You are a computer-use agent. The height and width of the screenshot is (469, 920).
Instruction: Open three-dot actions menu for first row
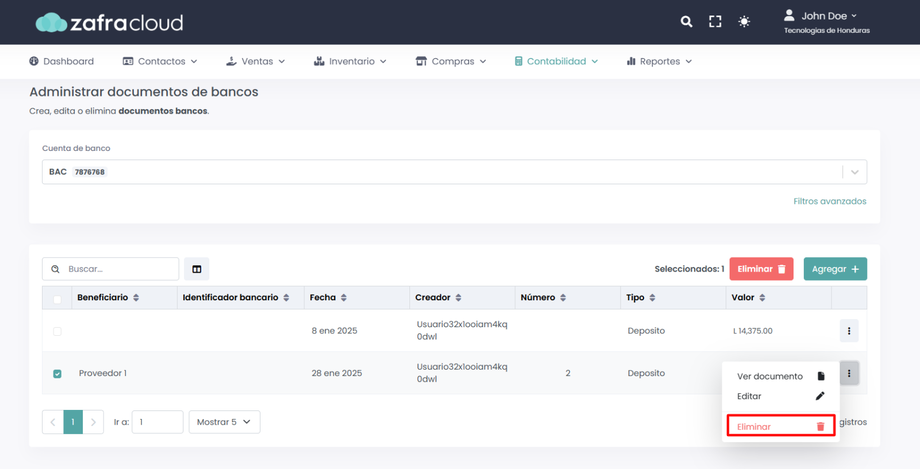pyautogui.click(x=849, y=331)
